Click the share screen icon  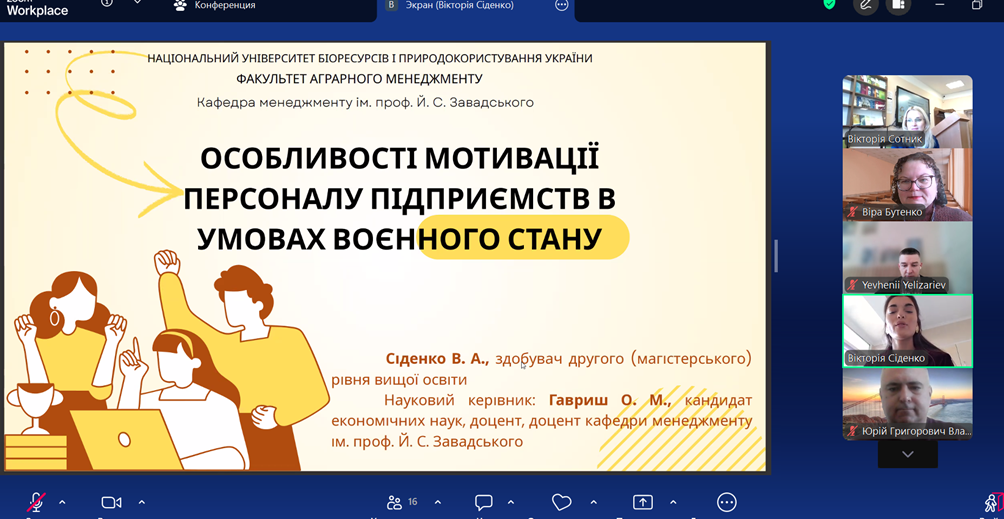click(x=643, y=502)
